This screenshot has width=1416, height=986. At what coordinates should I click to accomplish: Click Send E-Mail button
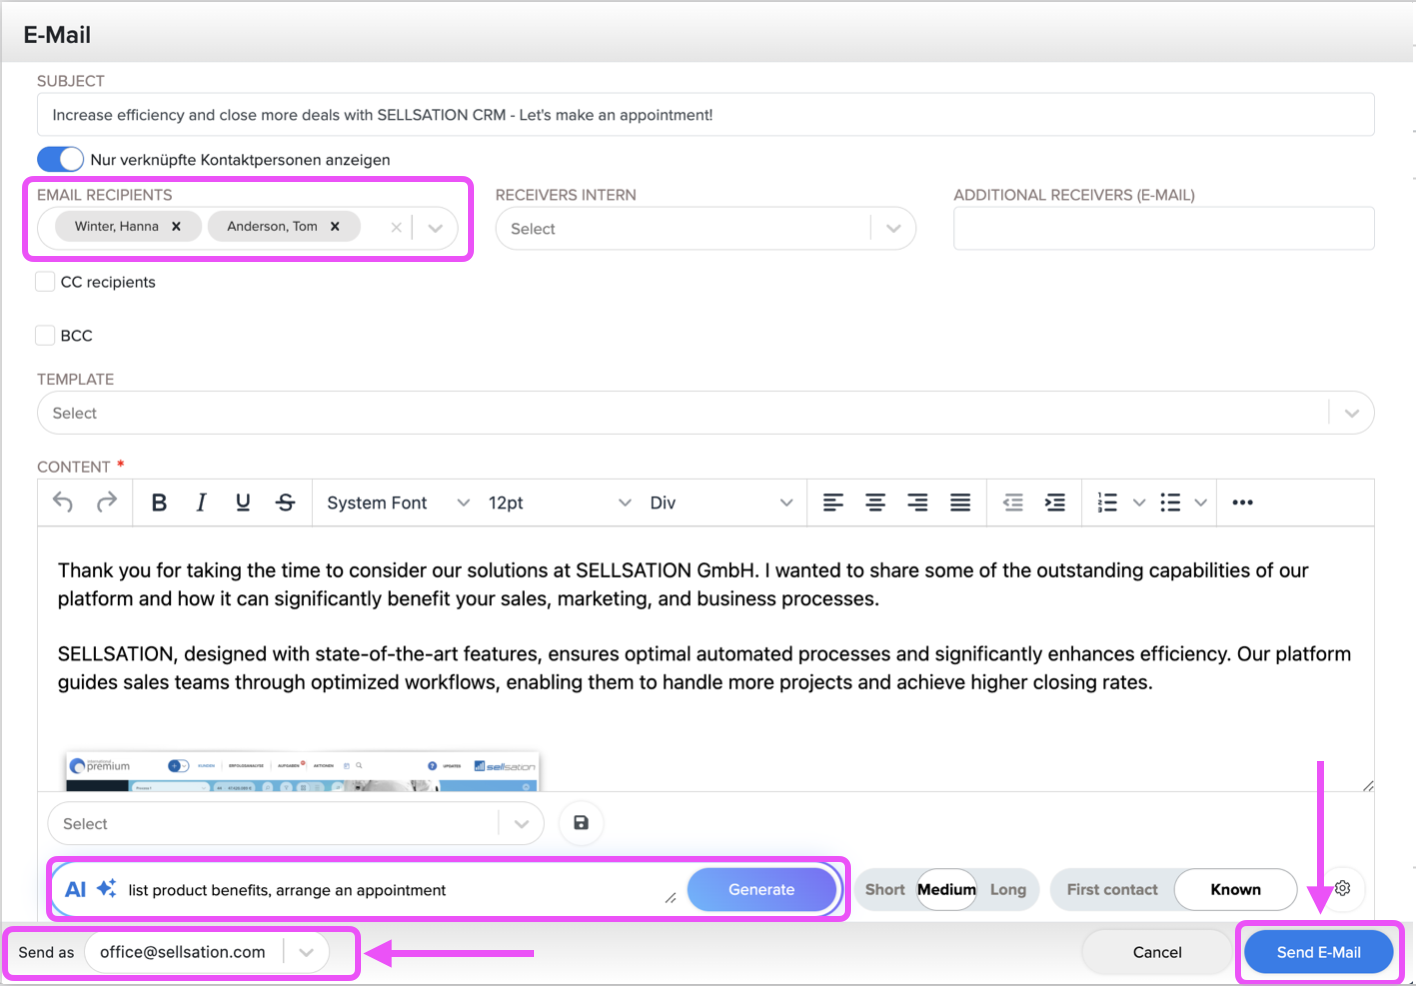pyautogui.click(x=1318, y=952)
